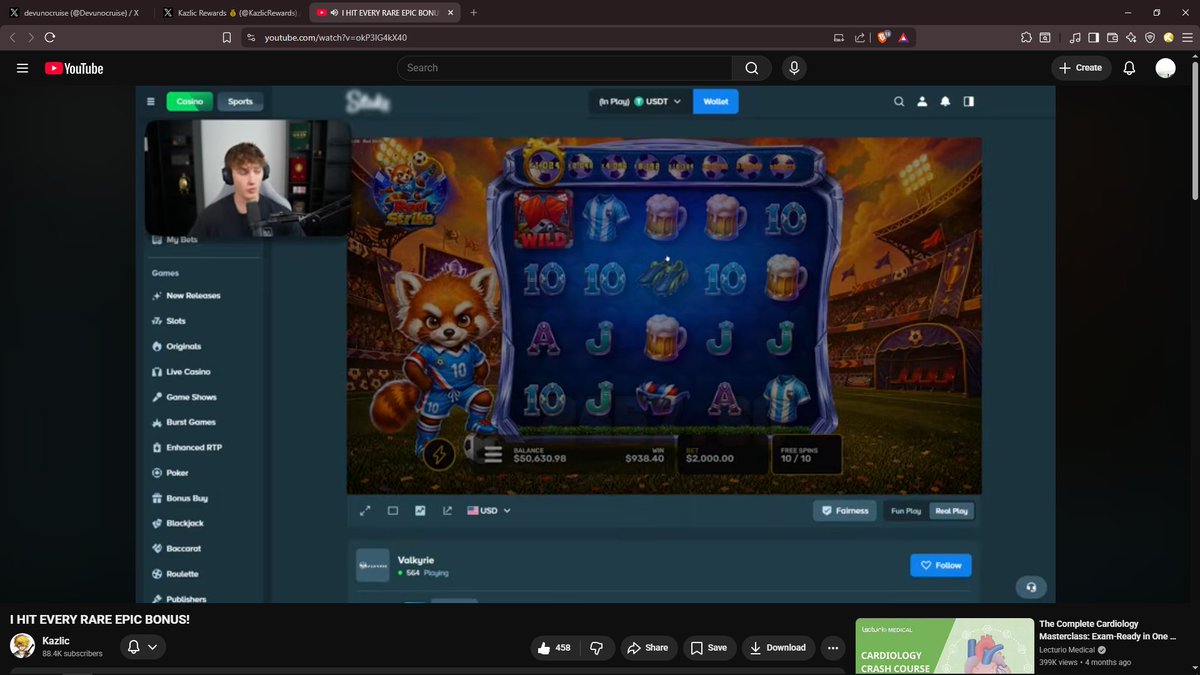Open the USD display currency dropdown
This screenshot has height=675, width=1200.
(489, 510)
